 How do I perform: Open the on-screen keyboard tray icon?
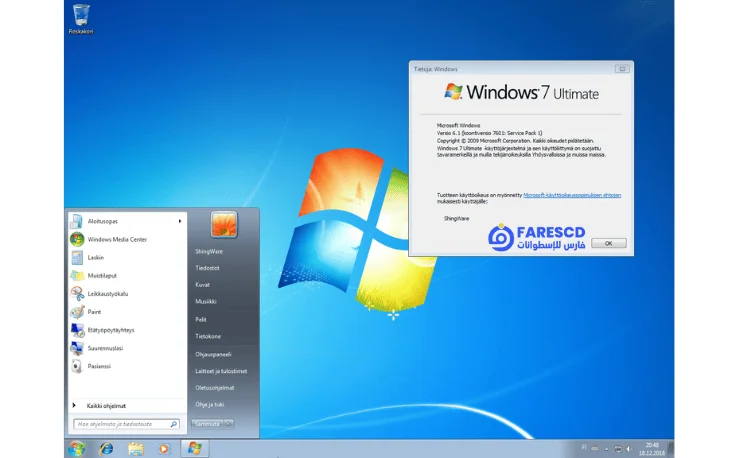(x=595, y=449)
